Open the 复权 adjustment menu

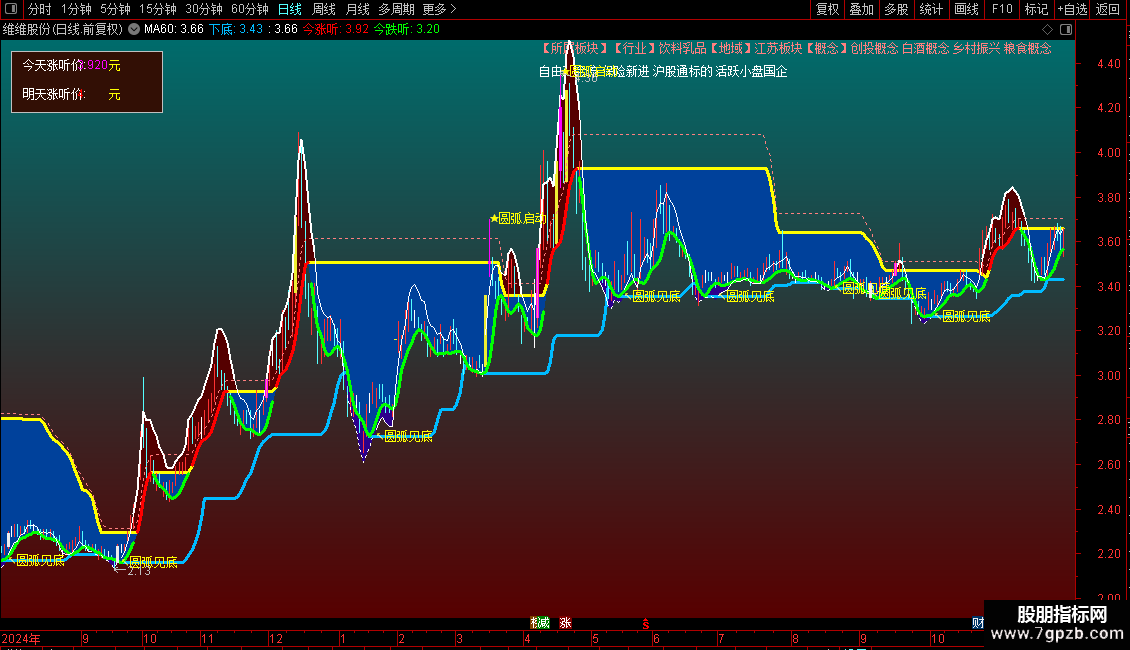(x=827, y=9)
